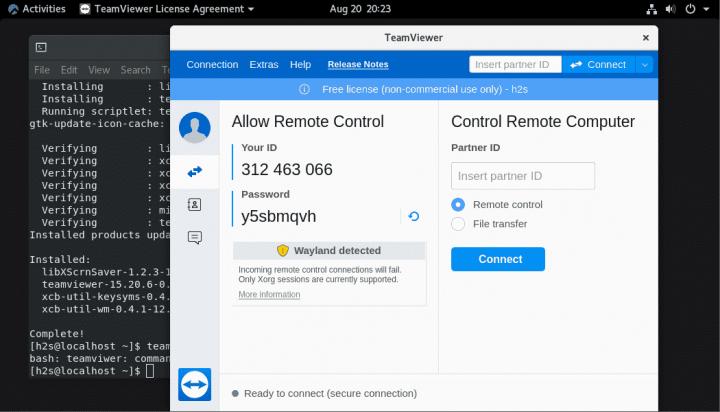Open the Connection menu

click(x=212, y=65)
